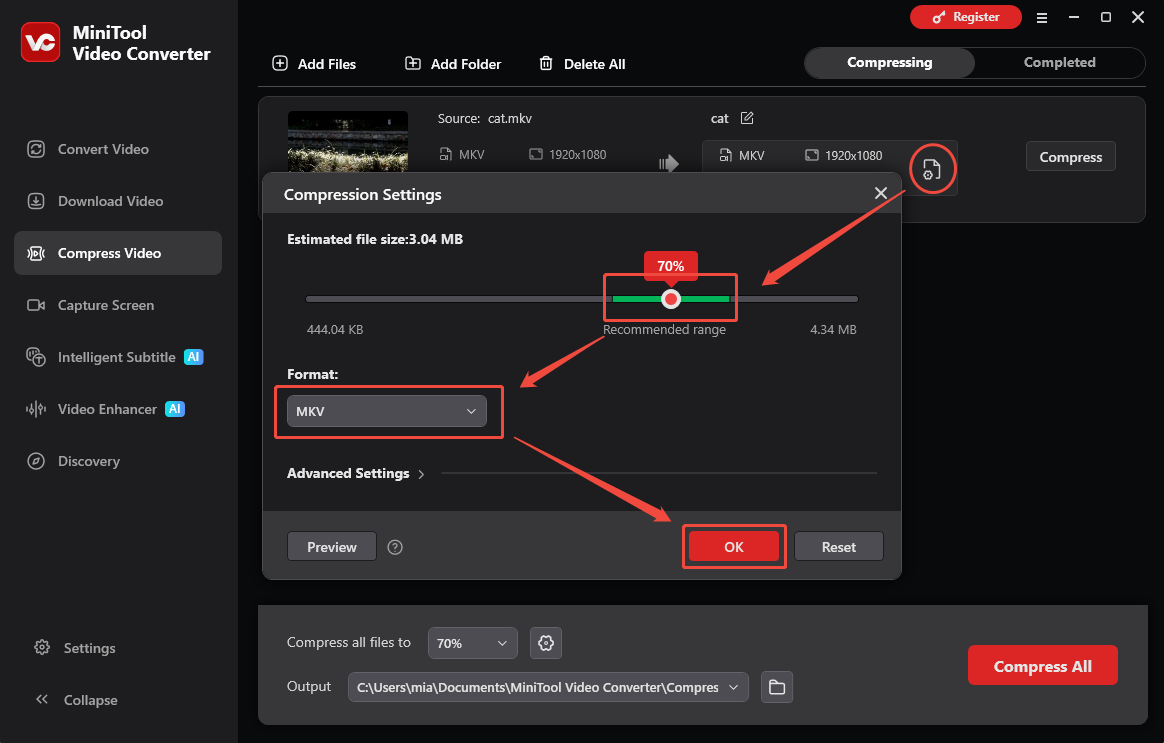This screenshot has width=1164, height=743.
Task: Open the Download Video section
Action: tap(117, 201)
